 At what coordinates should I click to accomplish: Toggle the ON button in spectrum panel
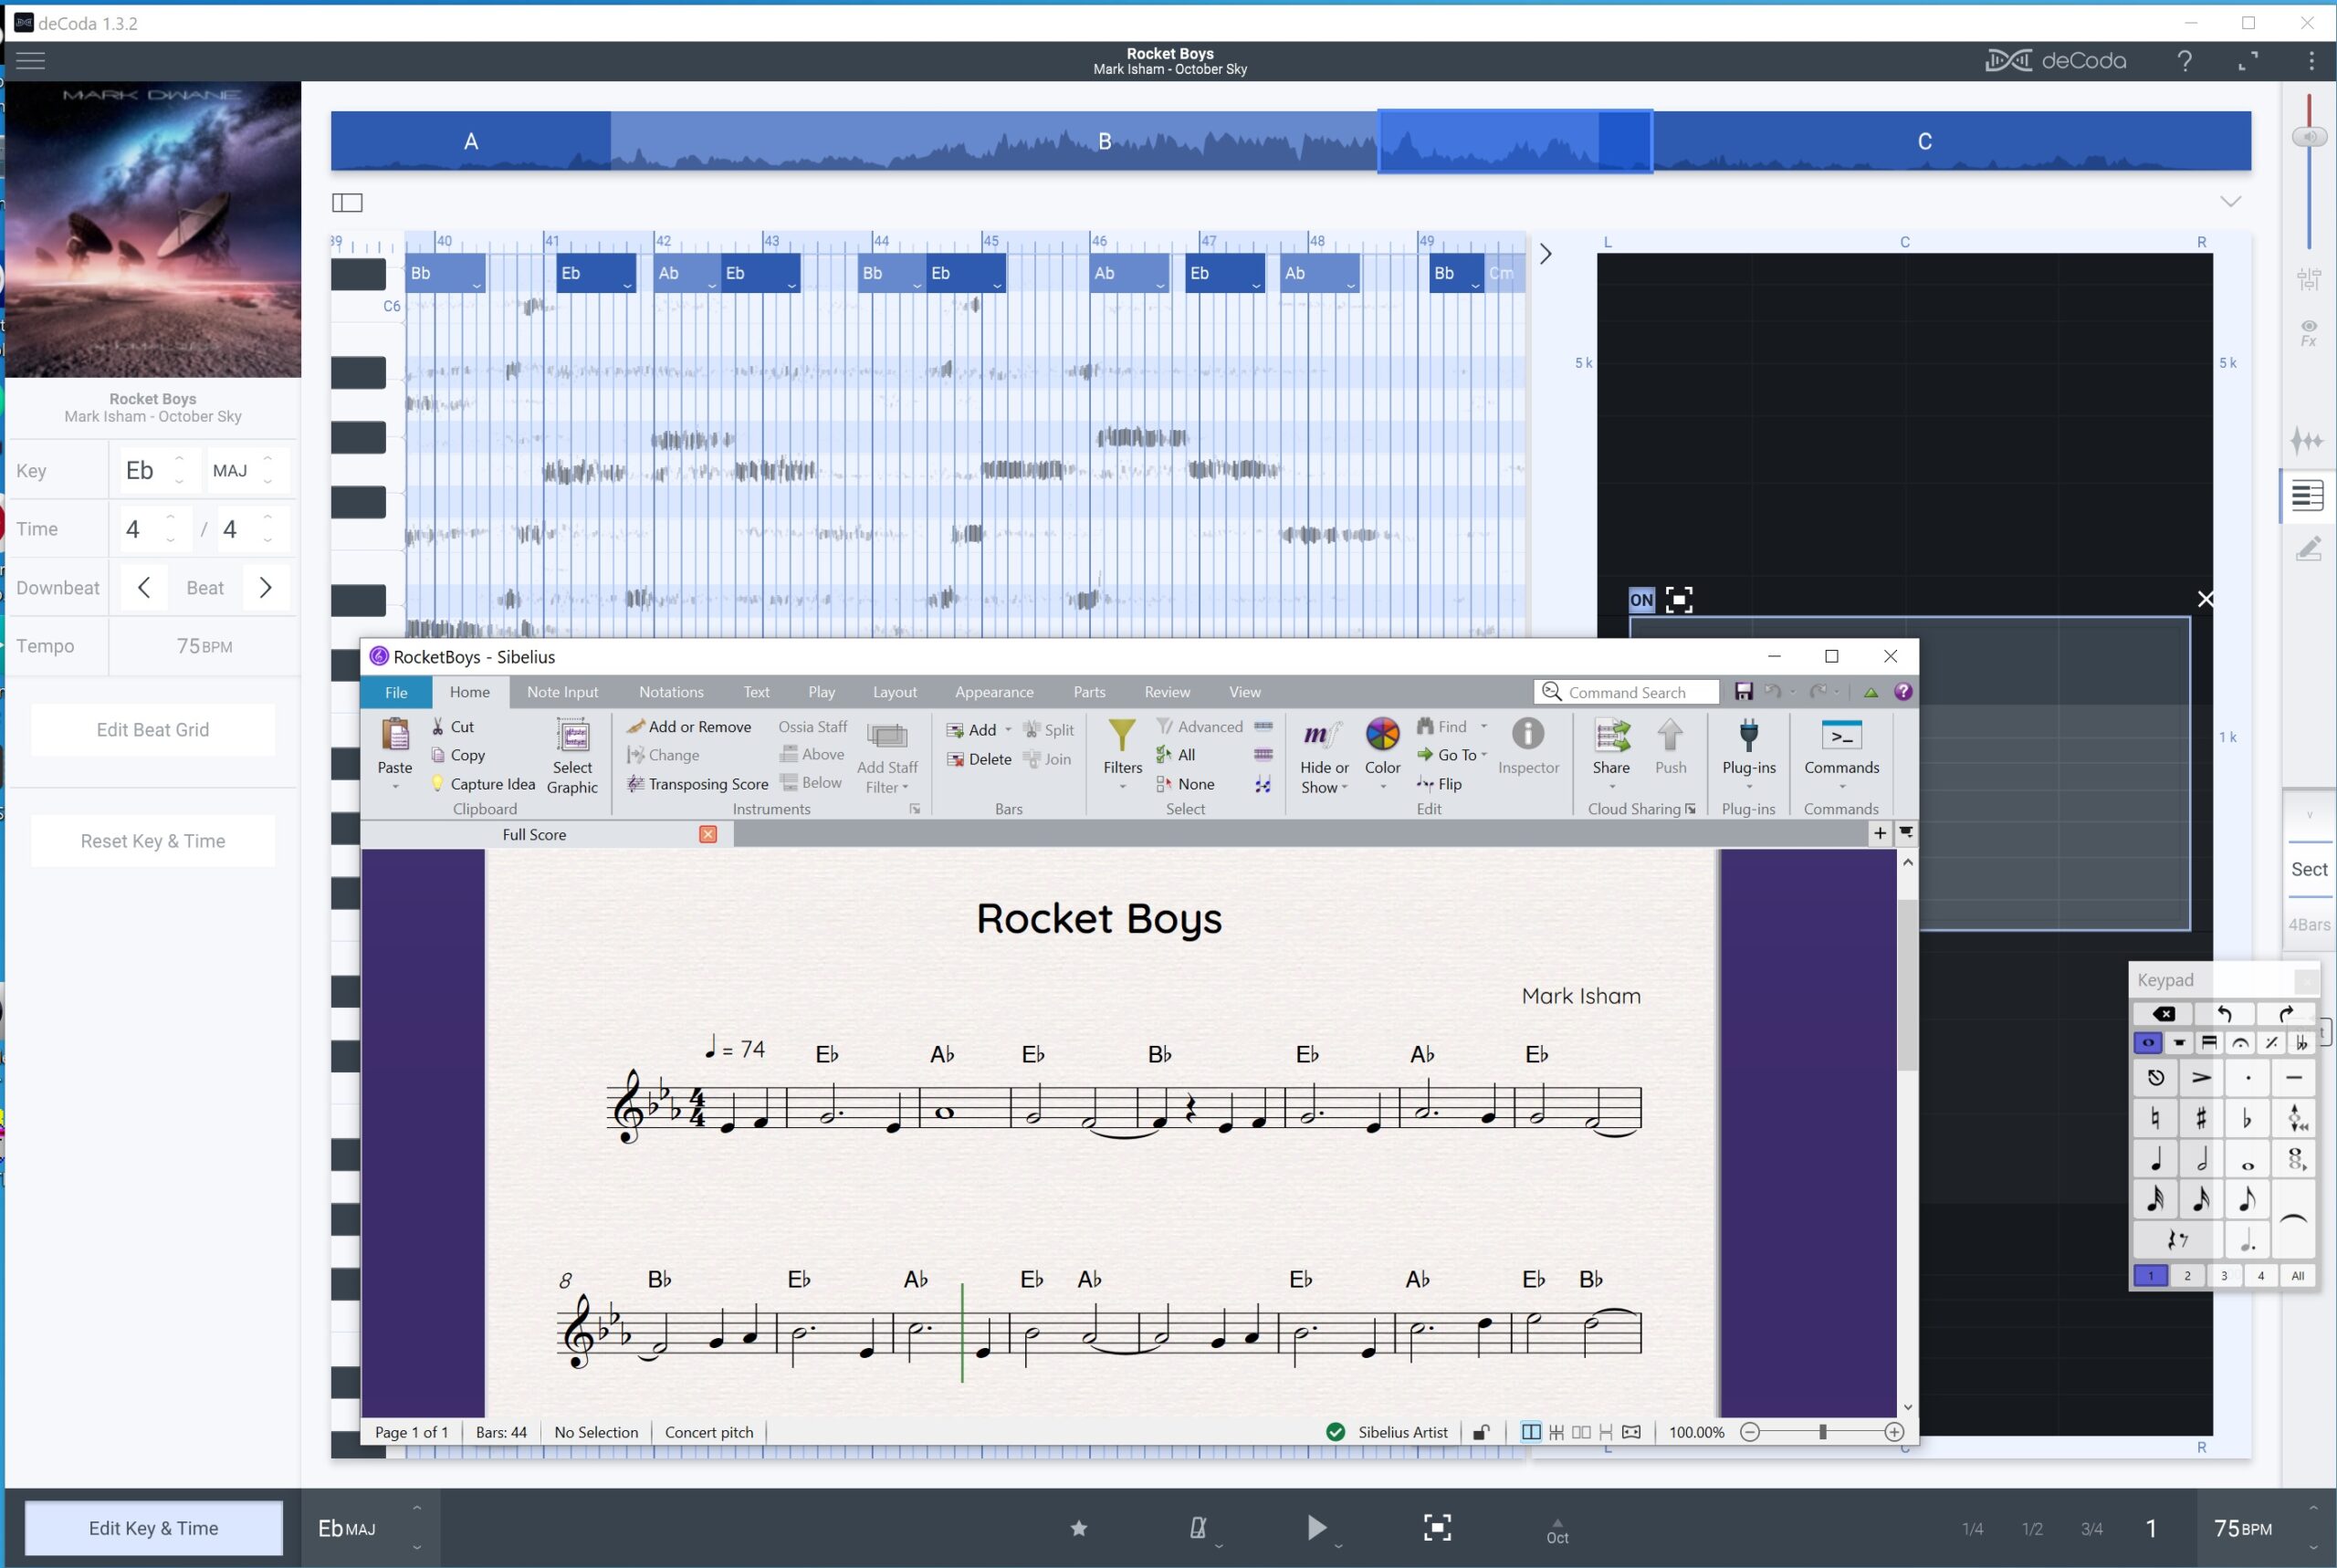click(x=1641, y=600)
